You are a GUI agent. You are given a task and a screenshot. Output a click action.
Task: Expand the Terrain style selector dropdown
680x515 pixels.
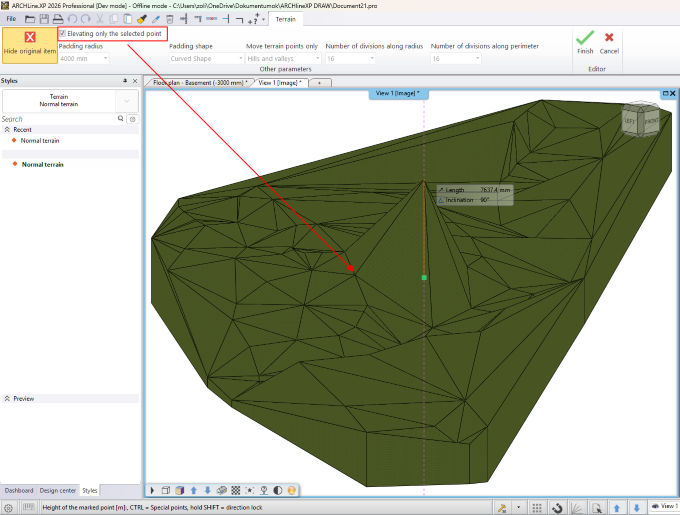[127, 101]
